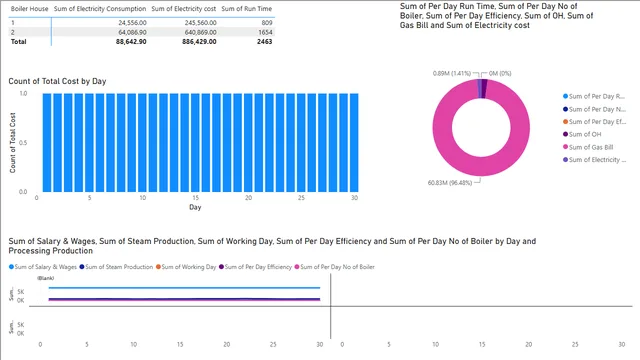The image size is (640, 360).
Task: Select the 809 run time cell
Action: point(267,23)
